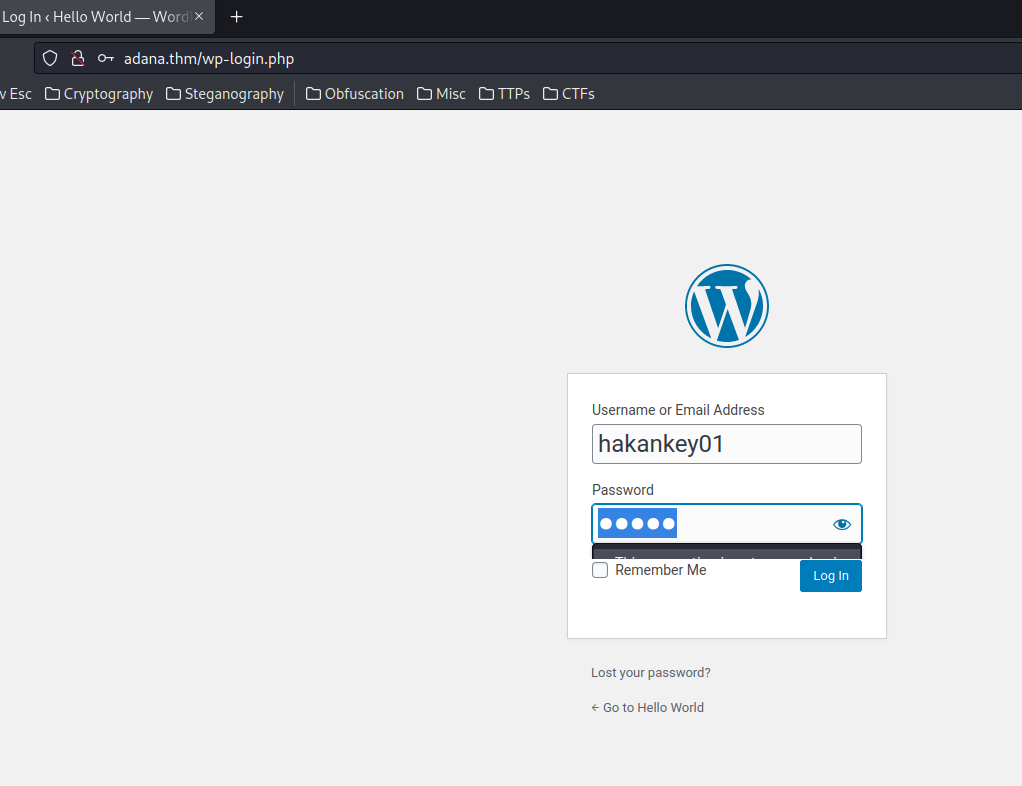This screenshot has height=786, width=1022.
Task: Open the Obfuscation bookmarks folder
Action: (x=355, y=94)
